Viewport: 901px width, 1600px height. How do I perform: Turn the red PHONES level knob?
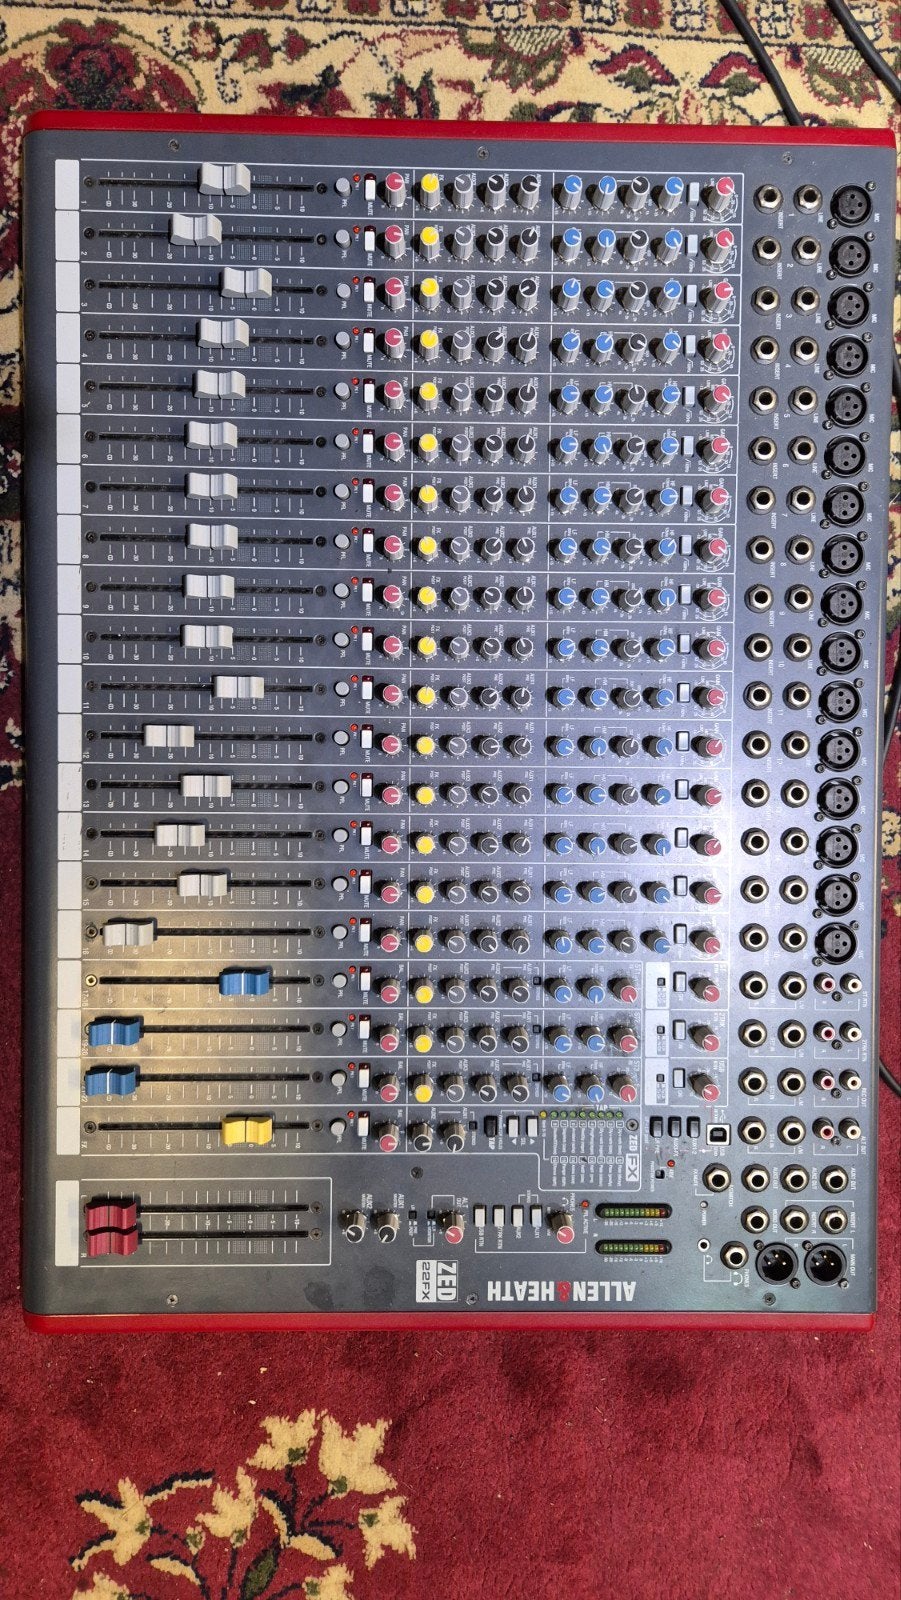[x=564, y=1230]
